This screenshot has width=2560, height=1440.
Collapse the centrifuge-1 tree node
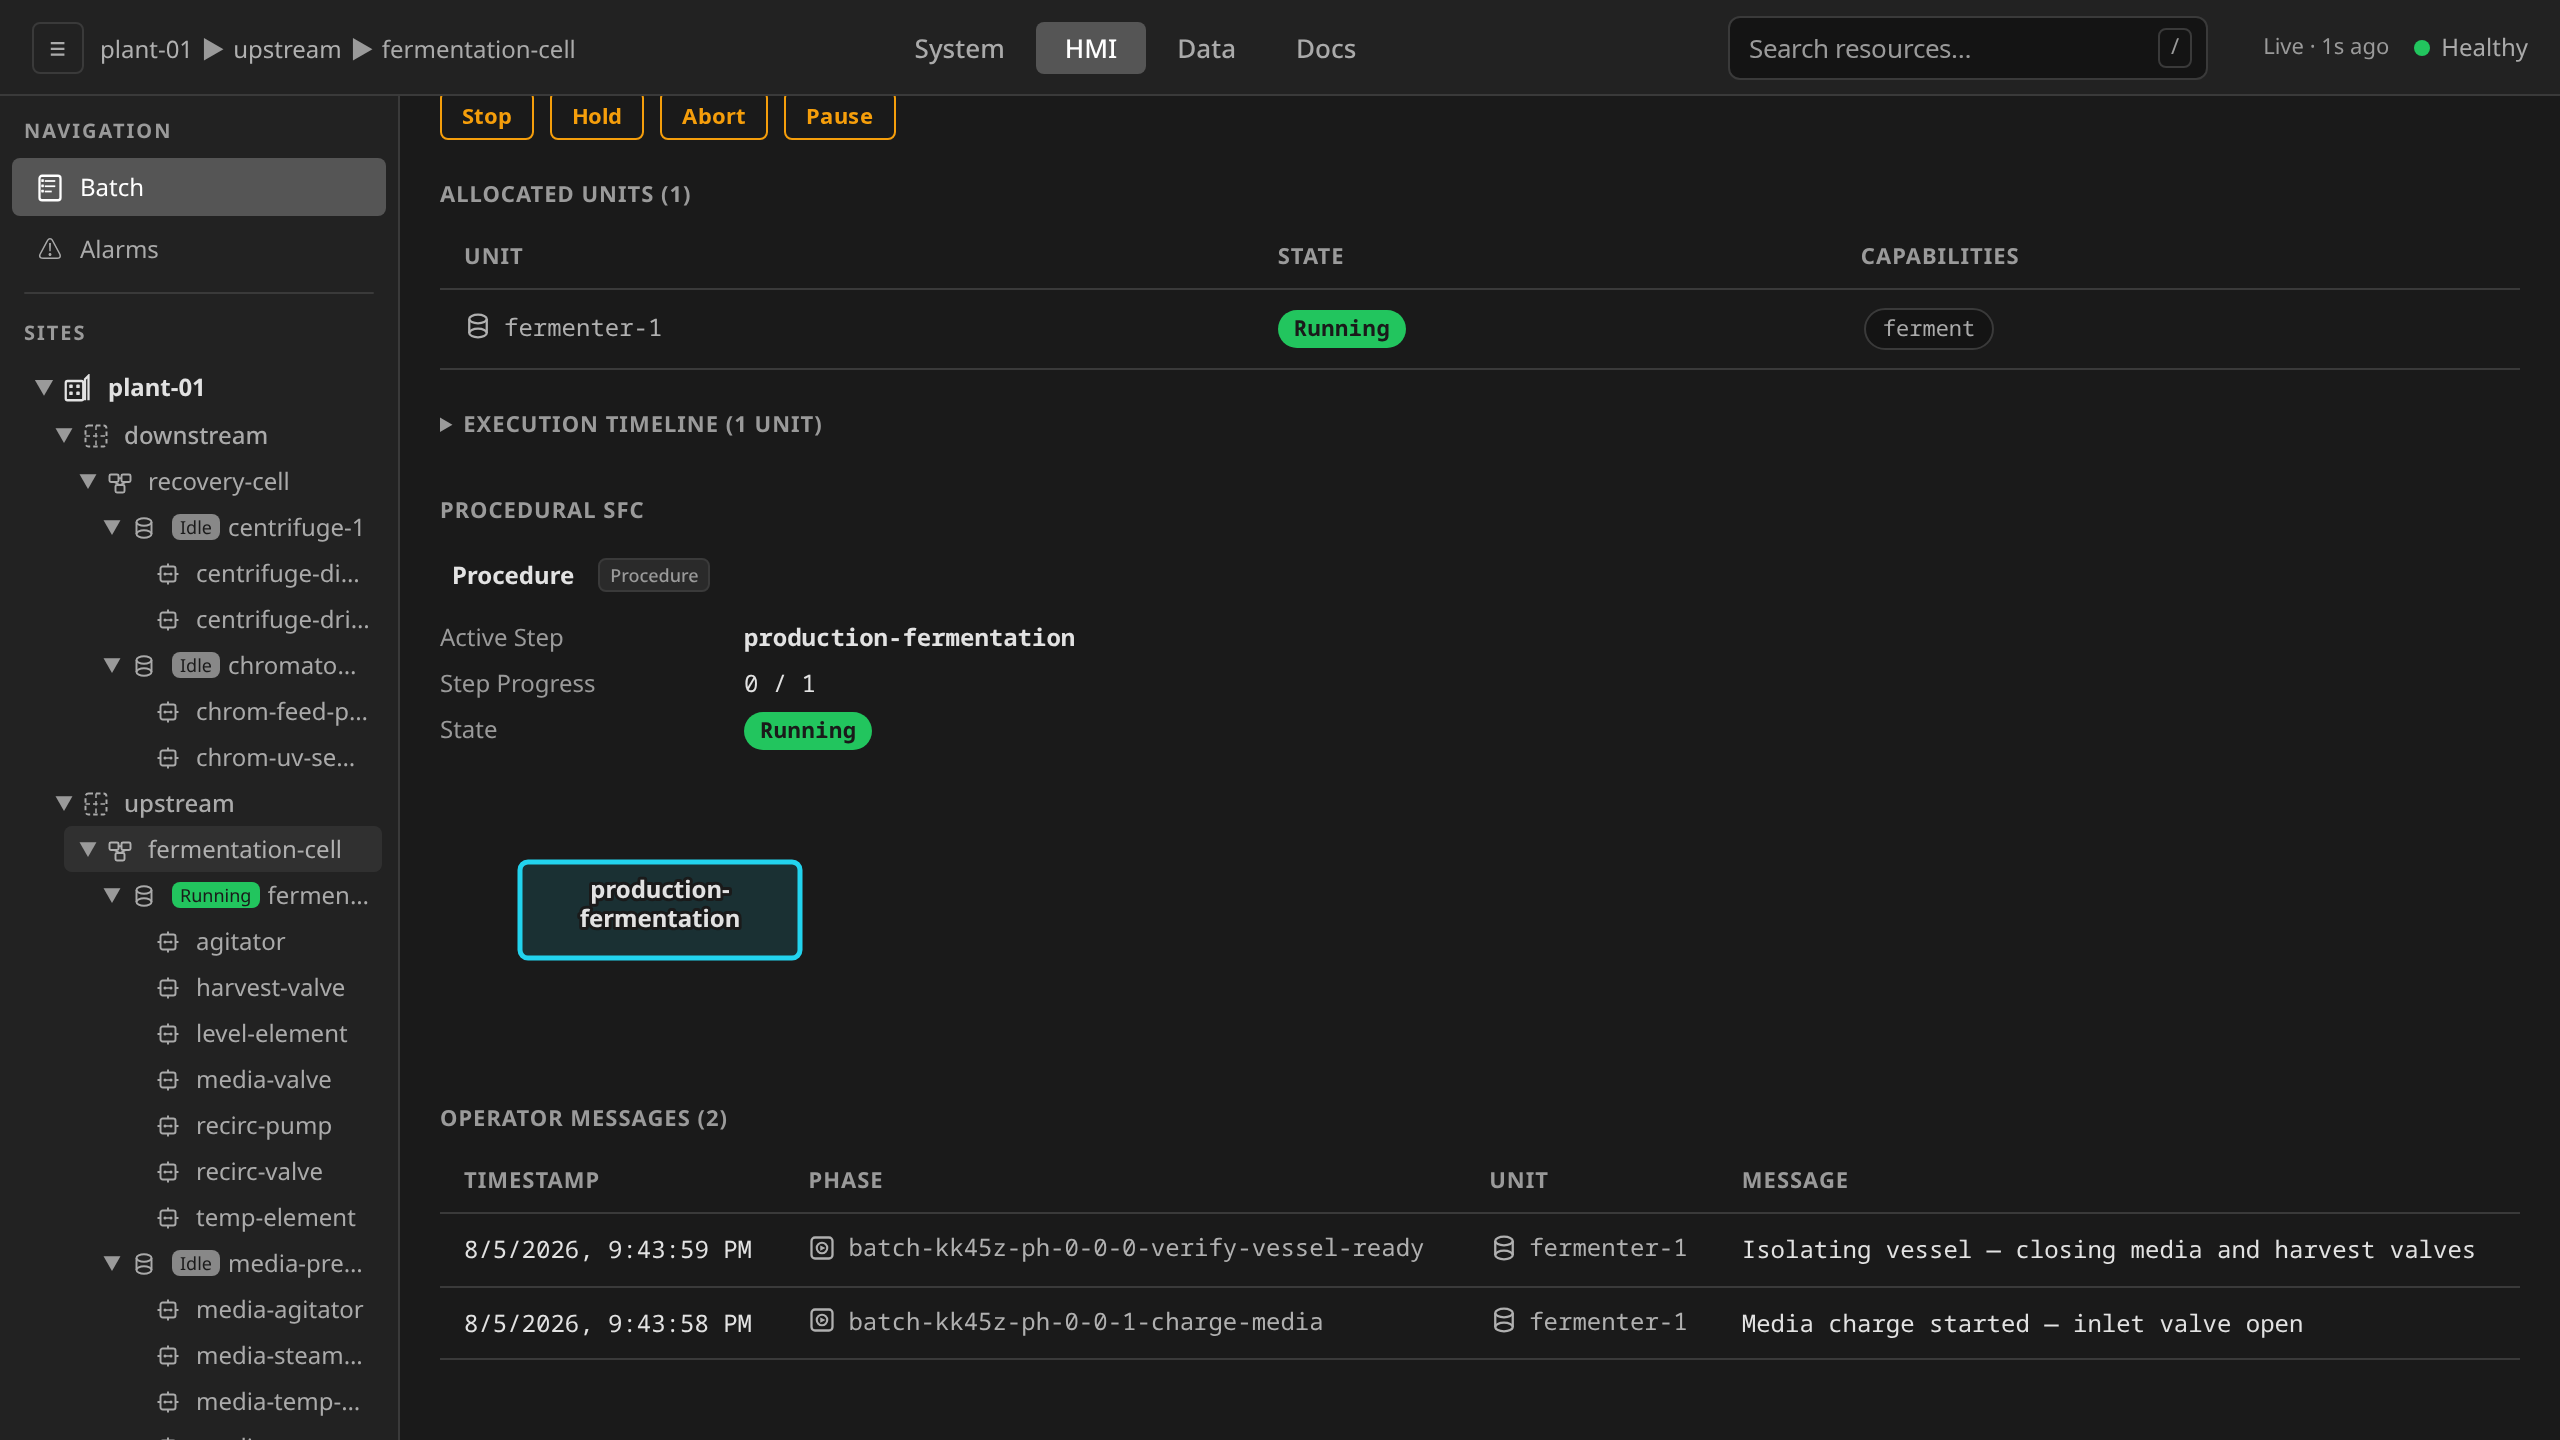(x=112, y=527)
